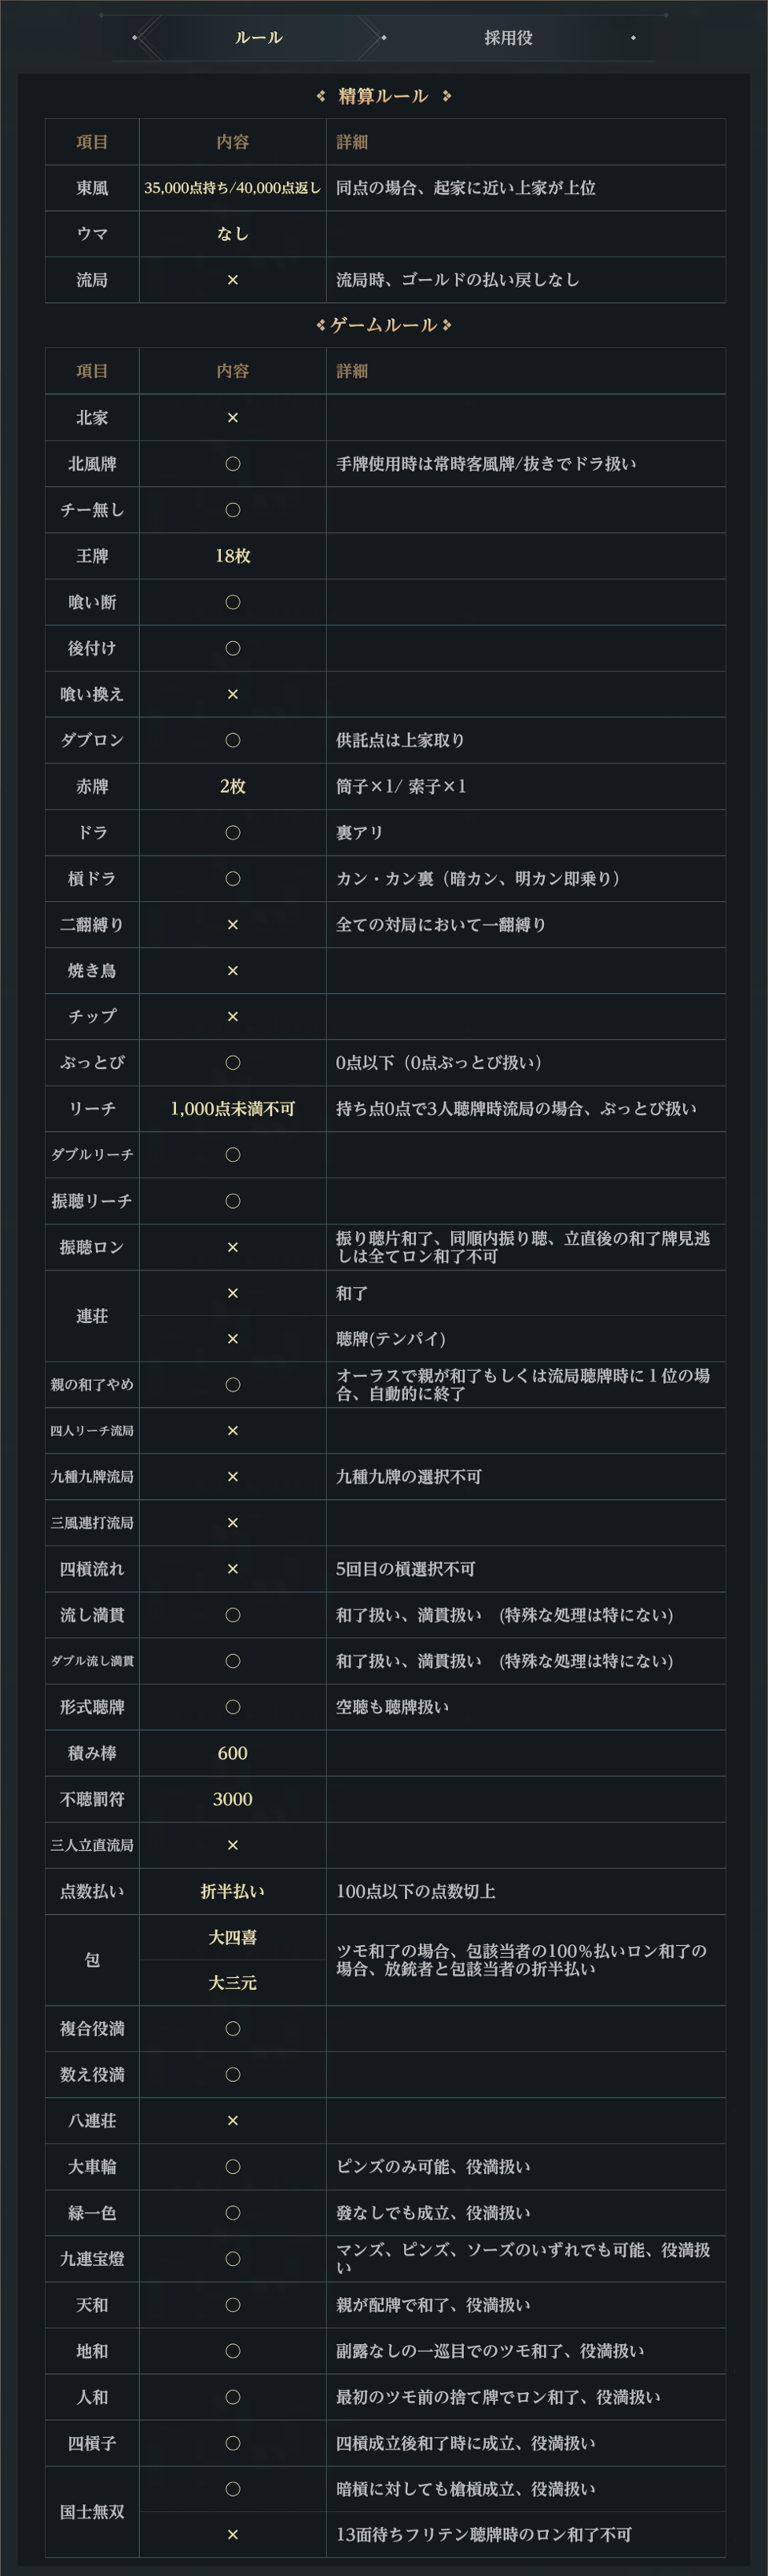Click the × mark for 喰い換え
The width and height of the screenshot is (768, 2576).
click(232, 694)
